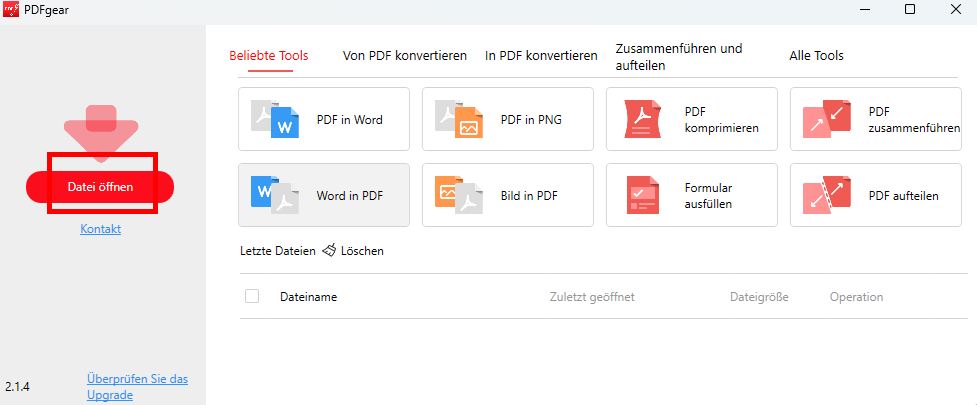Select the PDF in Word label
The height and width of the screenshot is (405, 977).
pos(350,120)
